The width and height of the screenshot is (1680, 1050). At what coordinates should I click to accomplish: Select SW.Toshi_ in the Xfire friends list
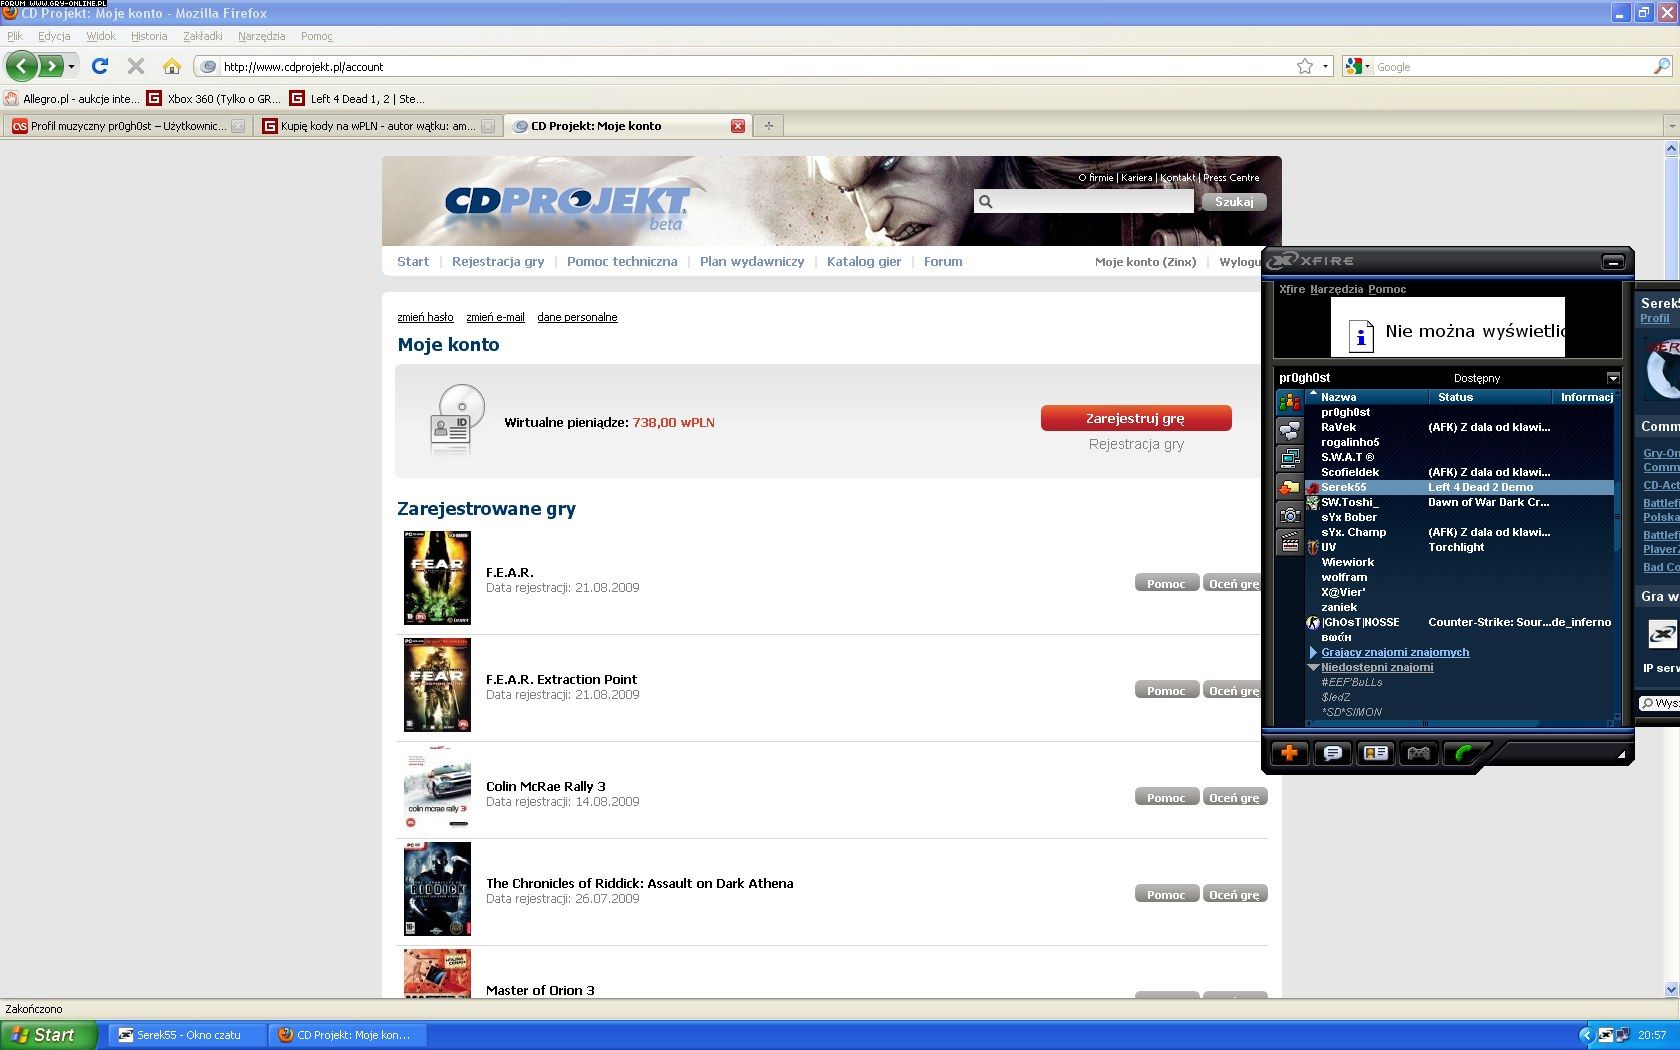click(1460, 502)
